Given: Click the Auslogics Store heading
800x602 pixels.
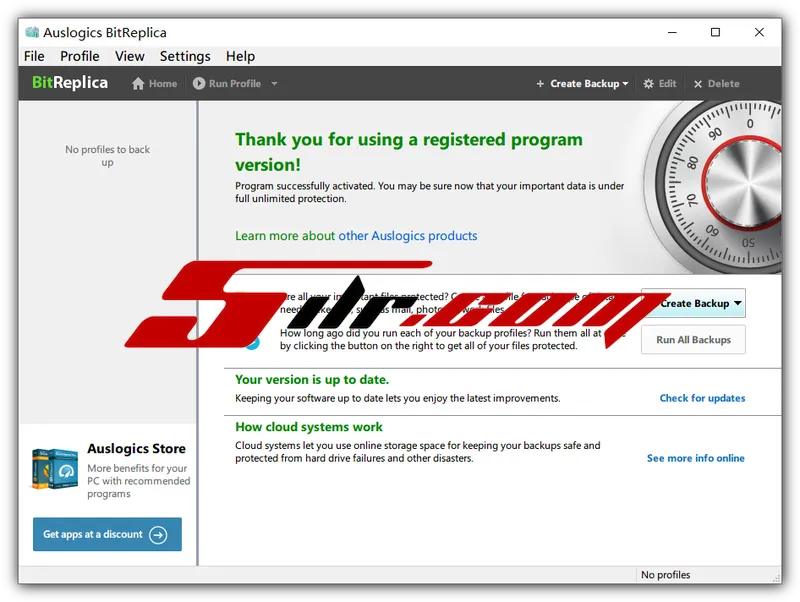Looking at the screenshot, I should tap(136, 448).
